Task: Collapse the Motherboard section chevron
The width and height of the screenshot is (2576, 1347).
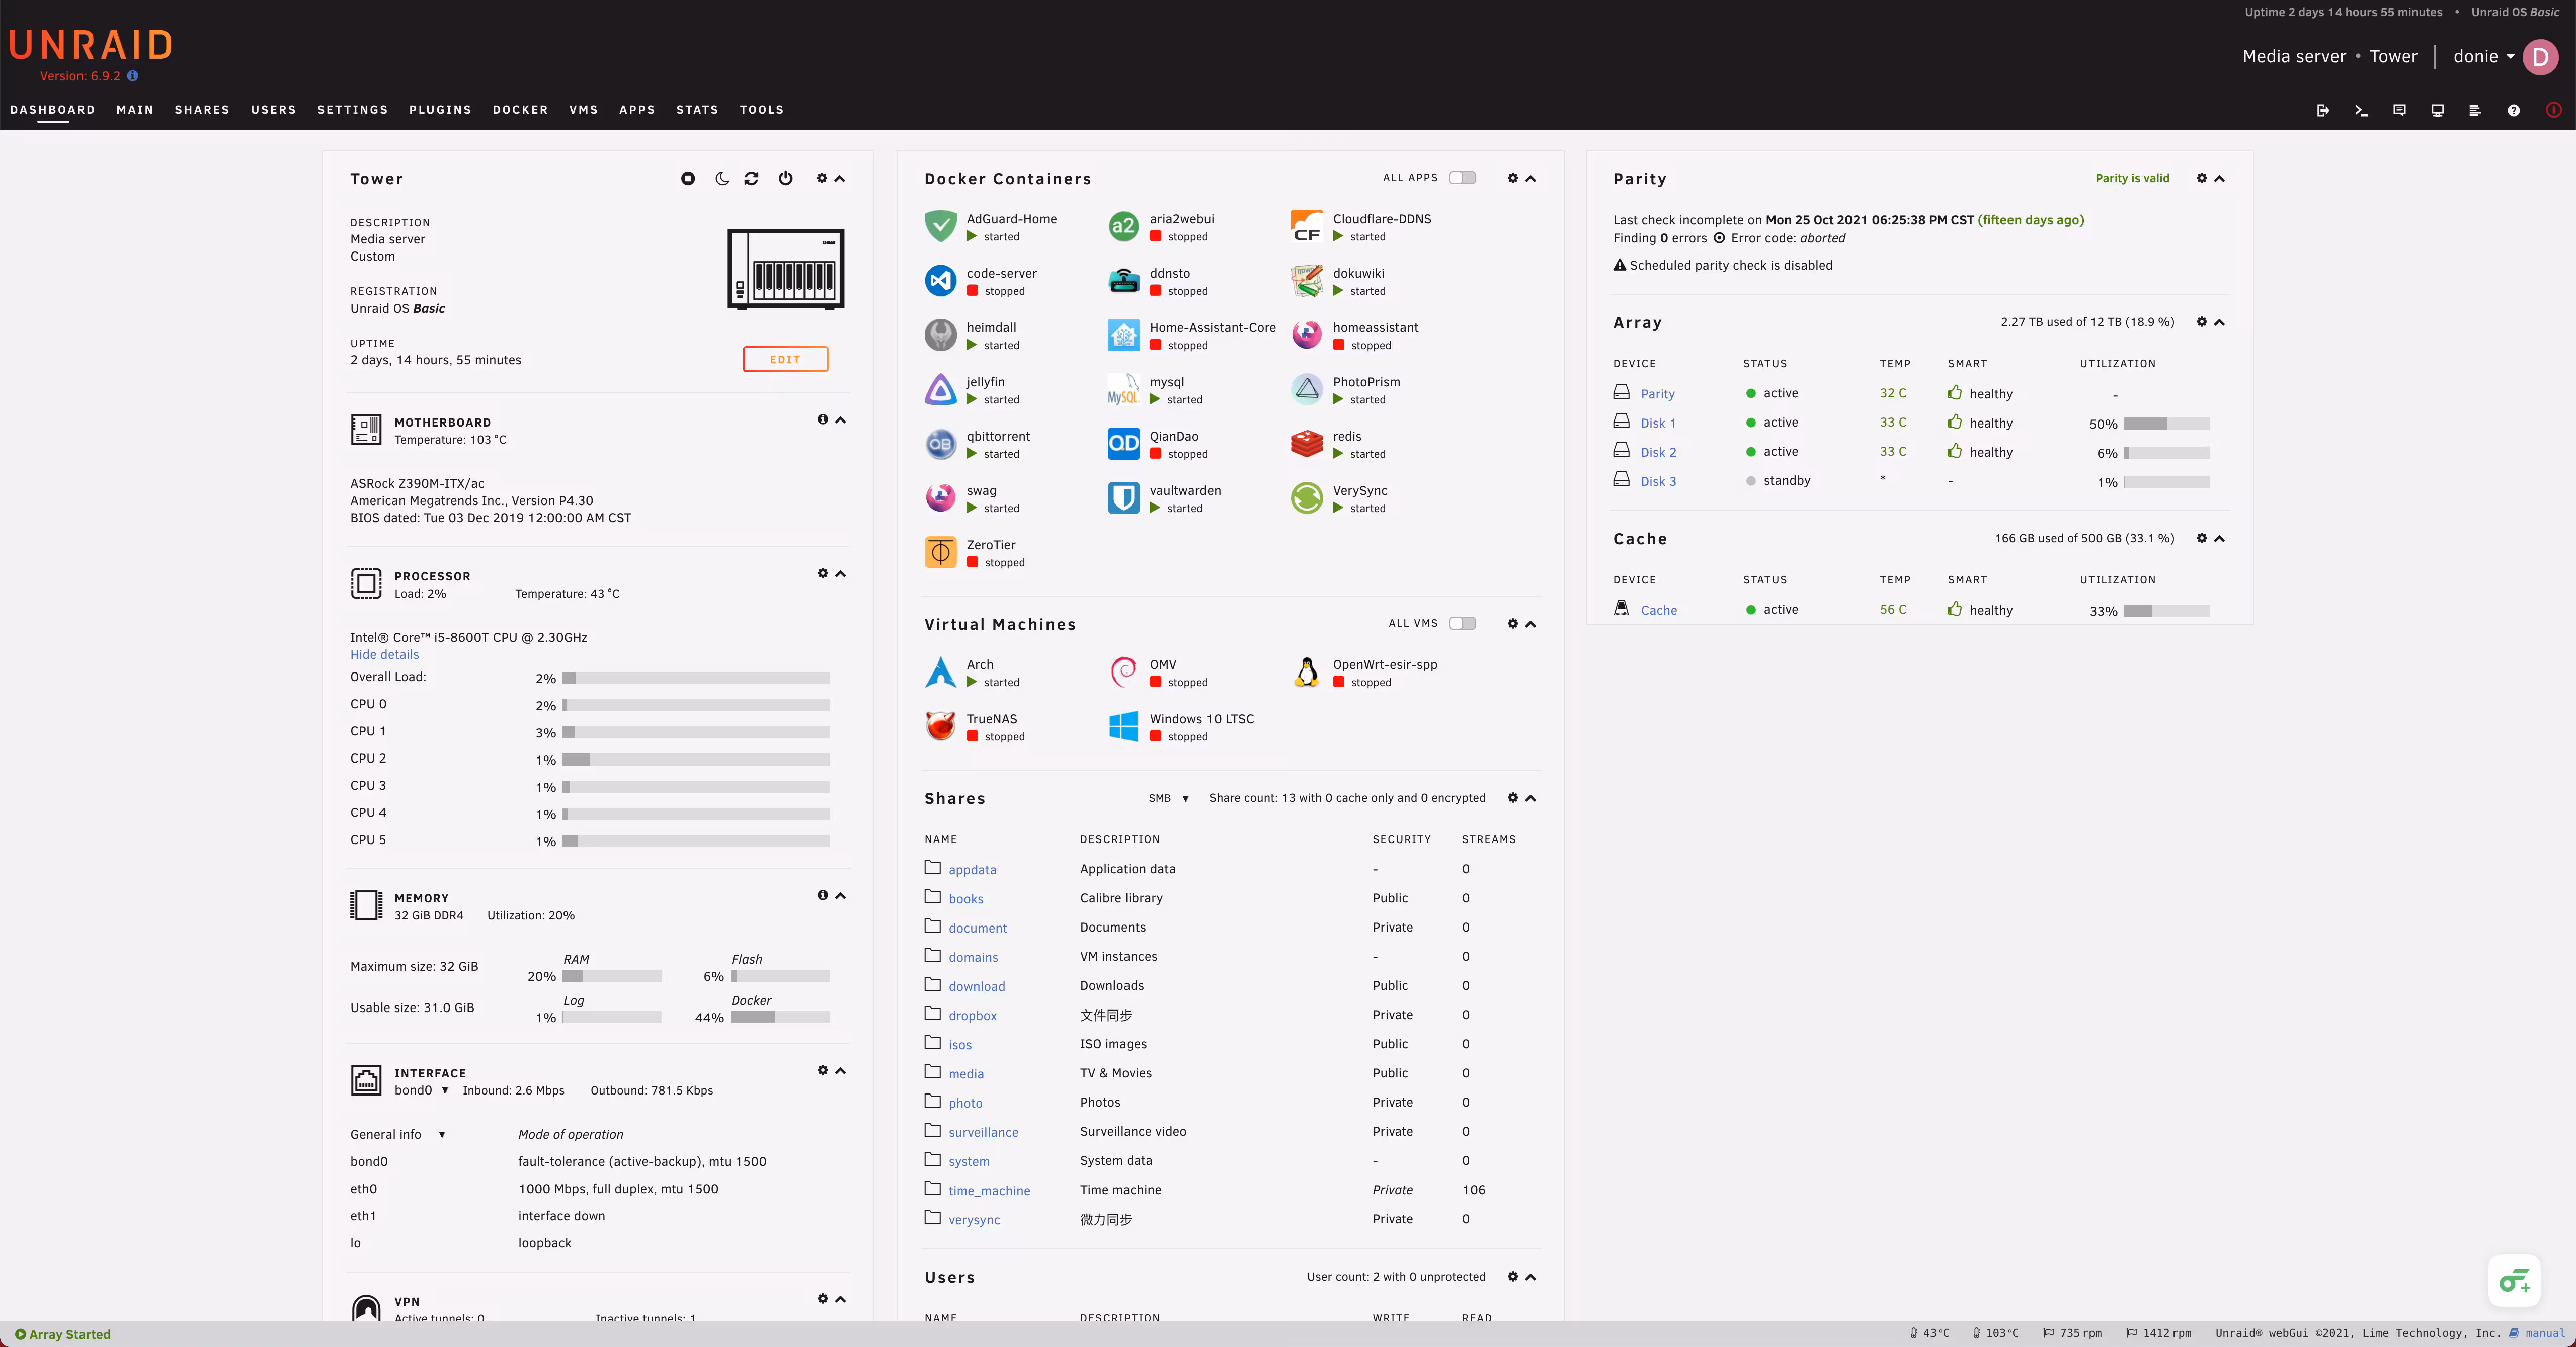Action: (841, 420)
